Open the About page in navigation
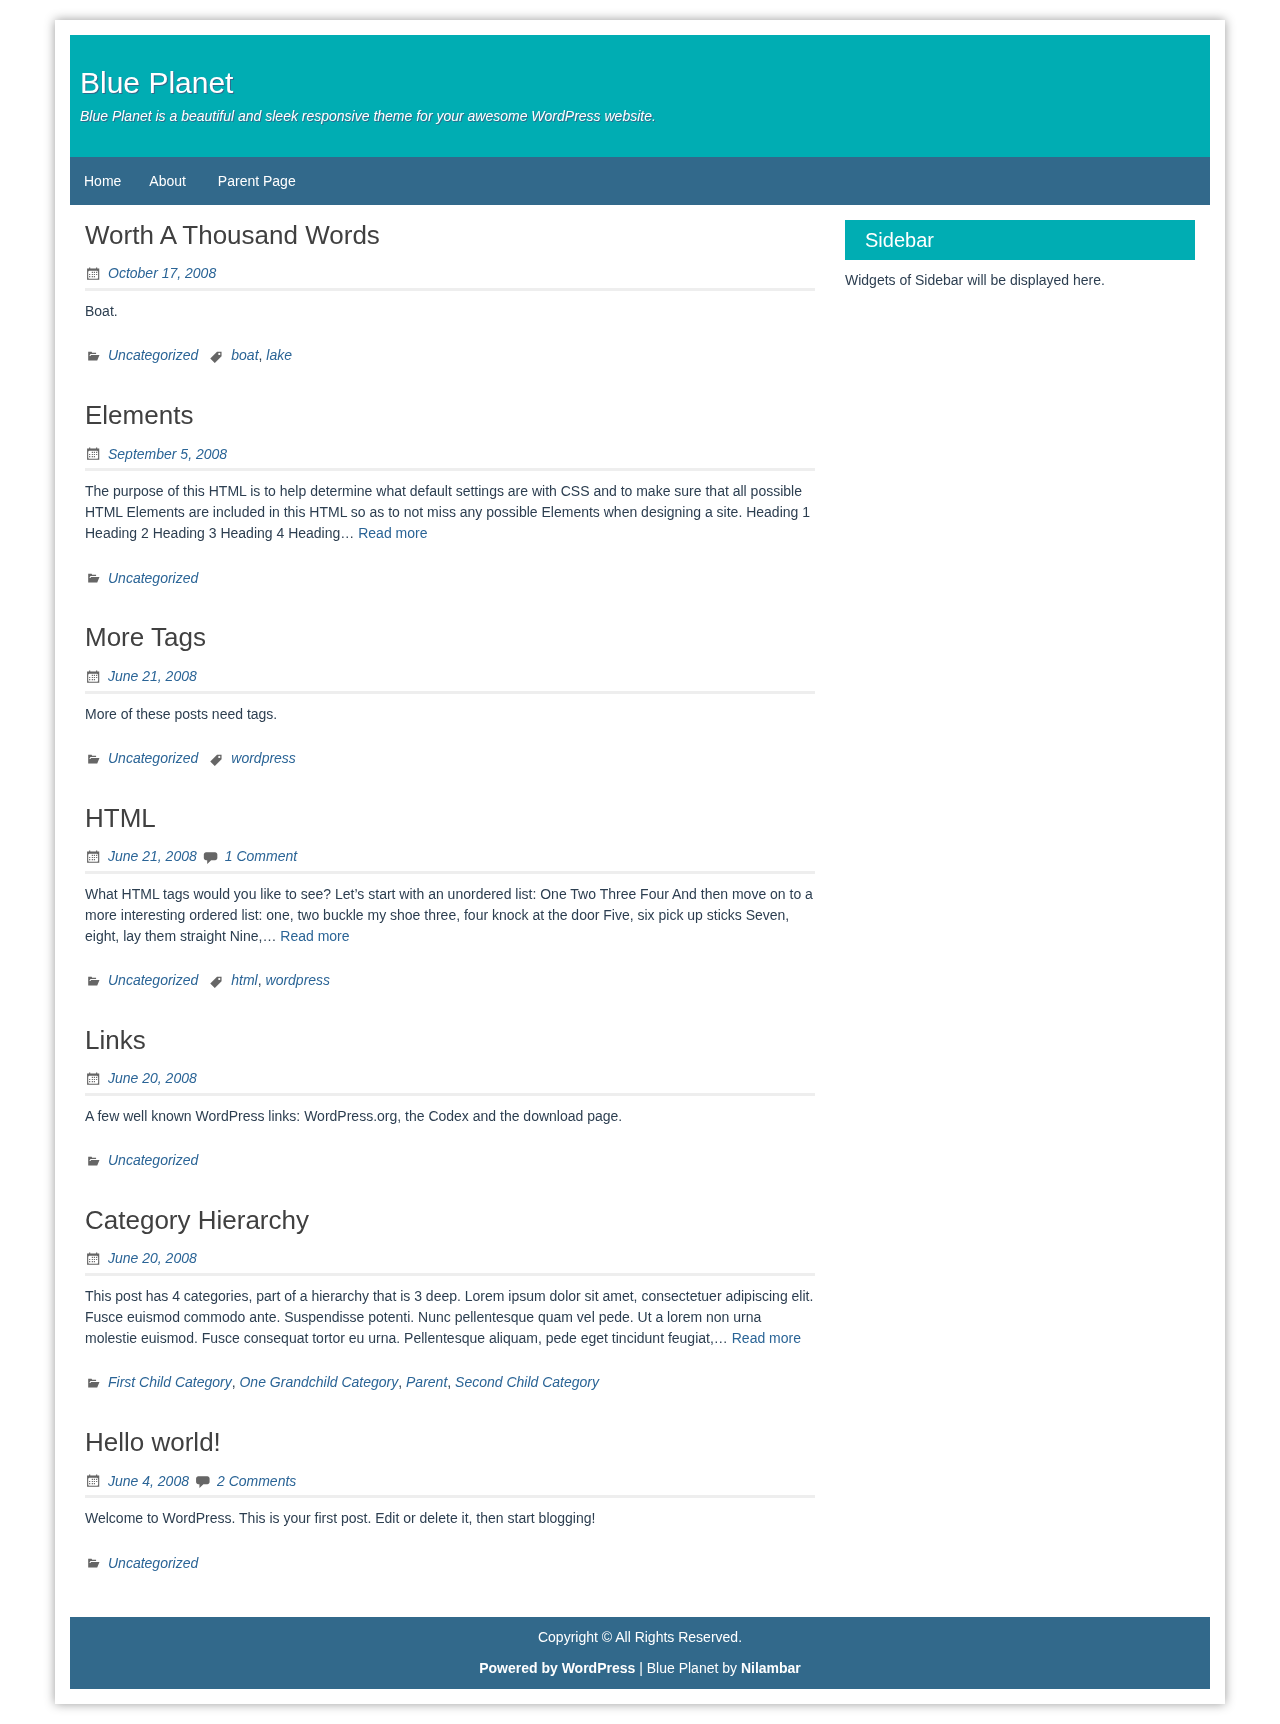1280x1724 pixels. click(x=167, y=181)
